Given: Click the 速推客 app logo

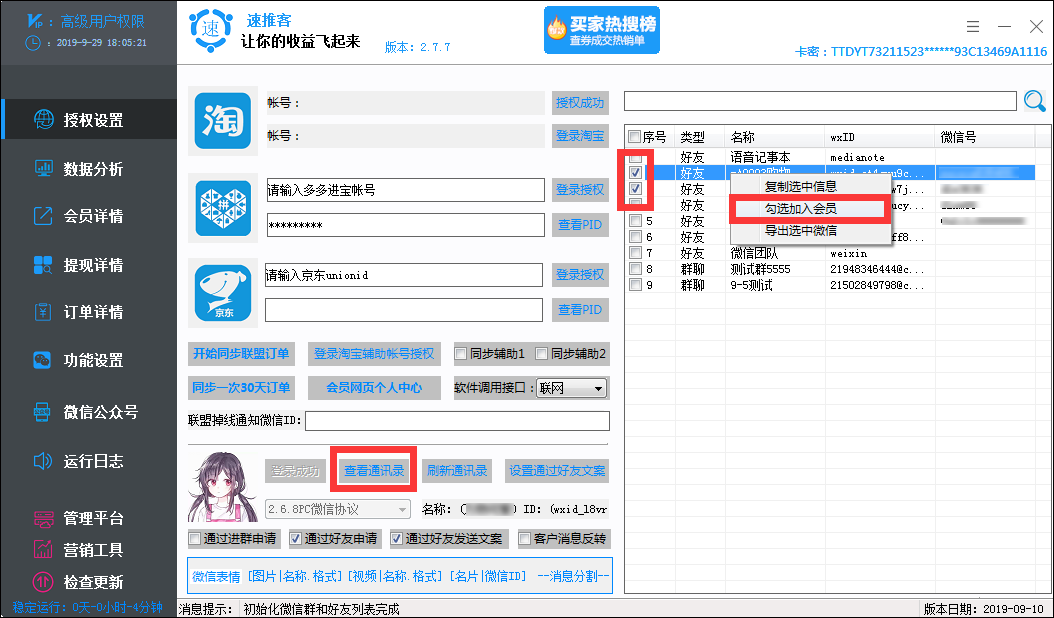Looking at the screenshot, I should point(211,30).
